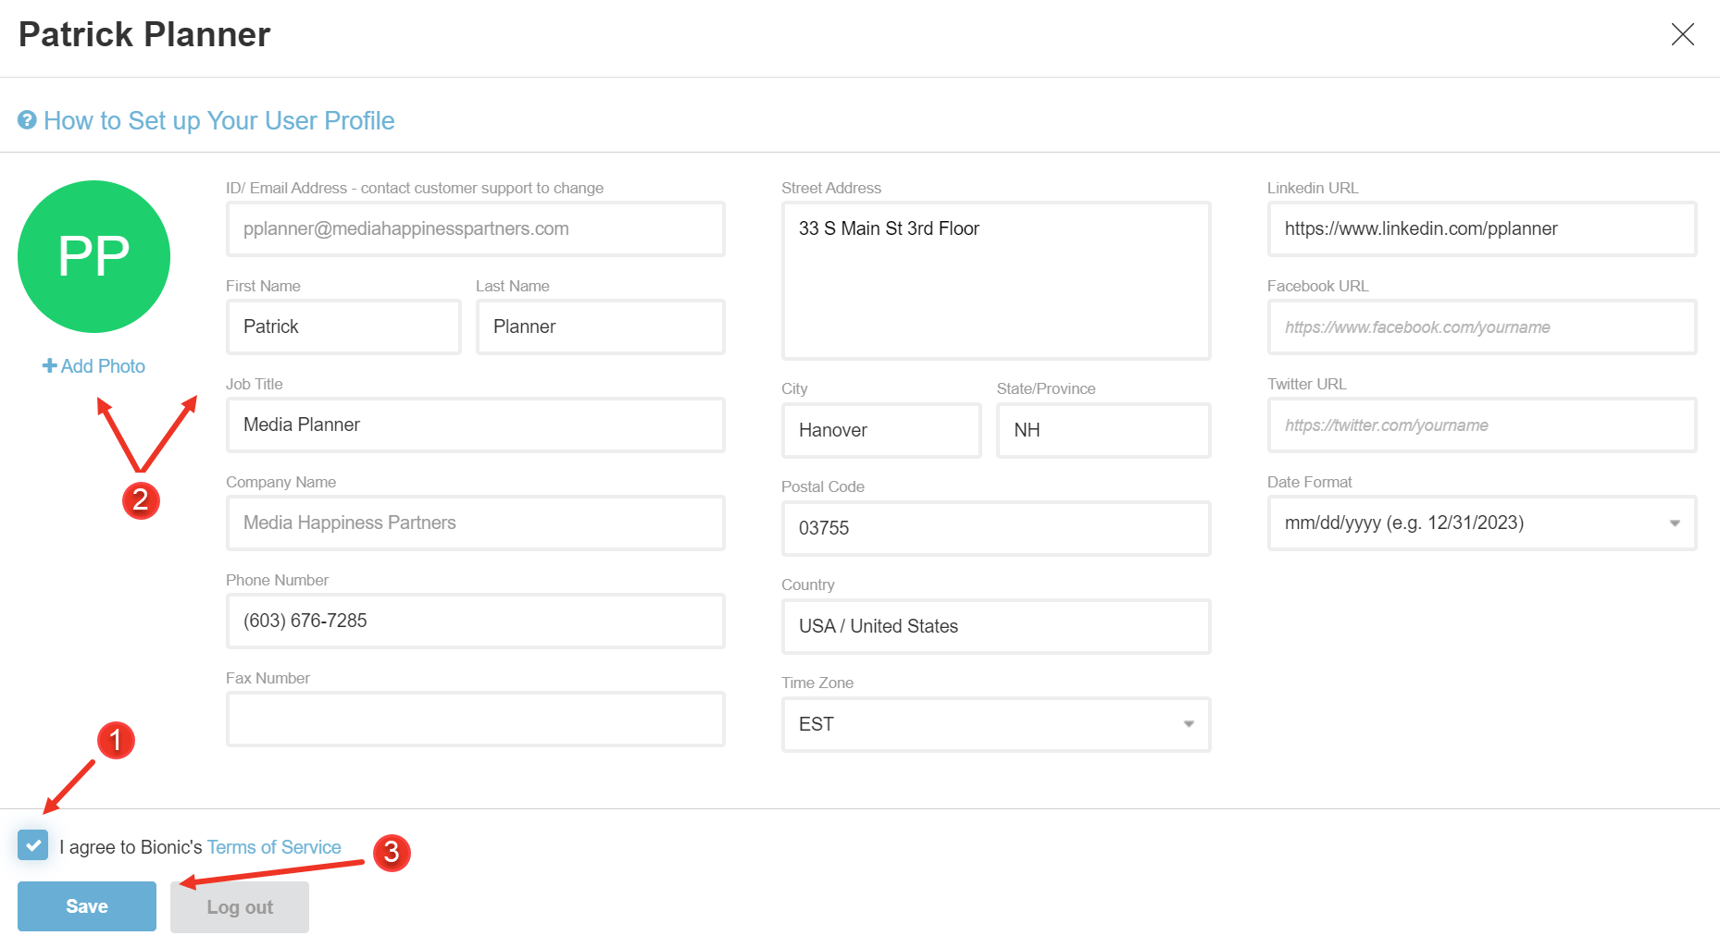Click the First Name field

[343, 327]
